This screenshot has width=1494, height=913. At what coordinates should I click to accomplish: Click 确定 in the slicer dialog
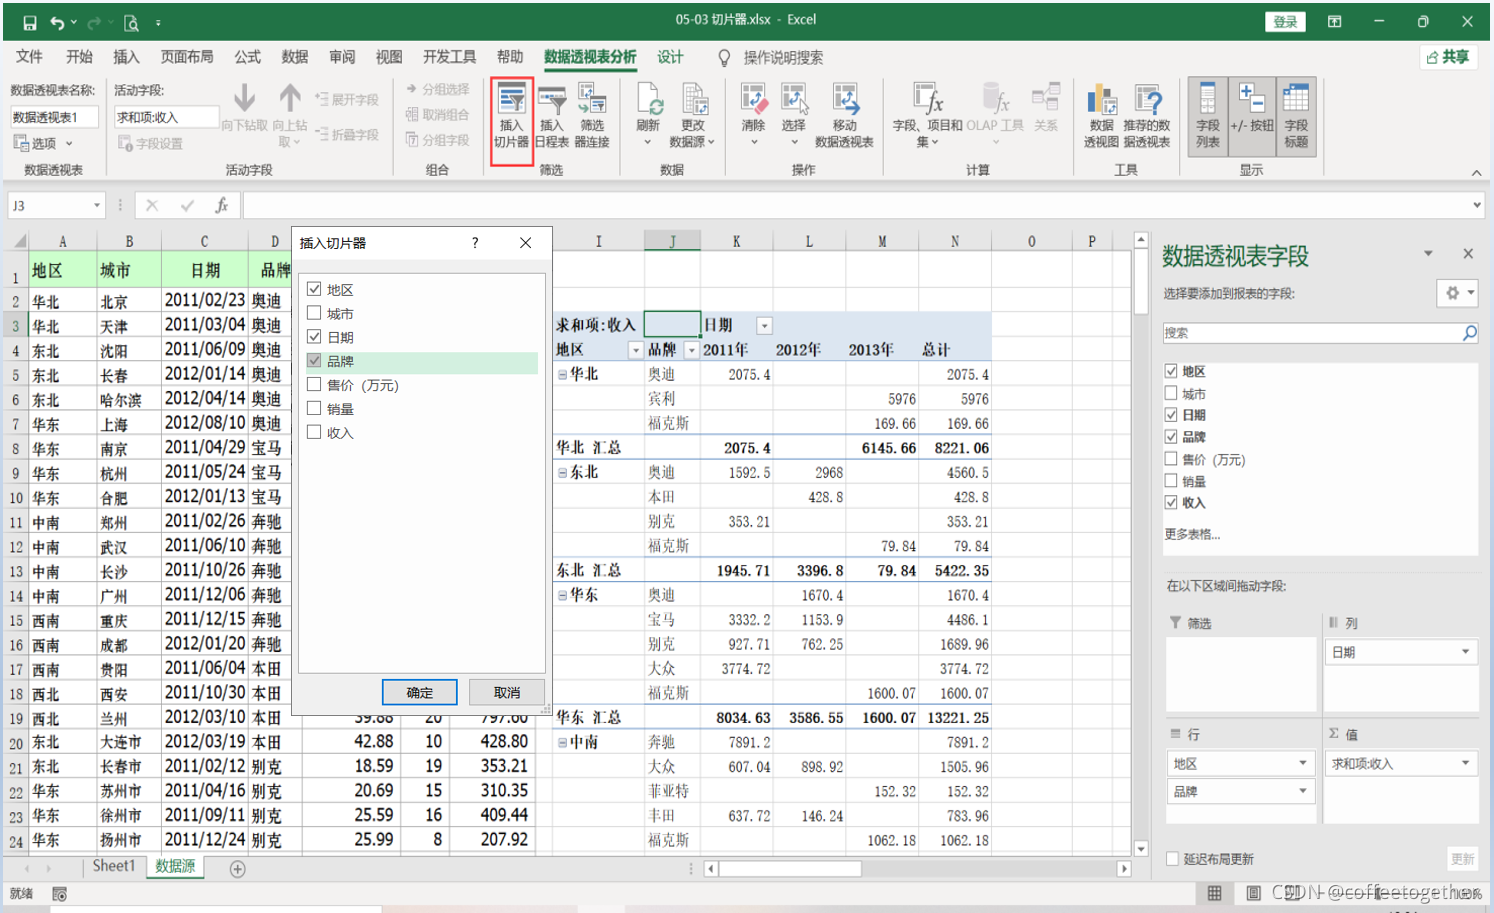point(420,692)
